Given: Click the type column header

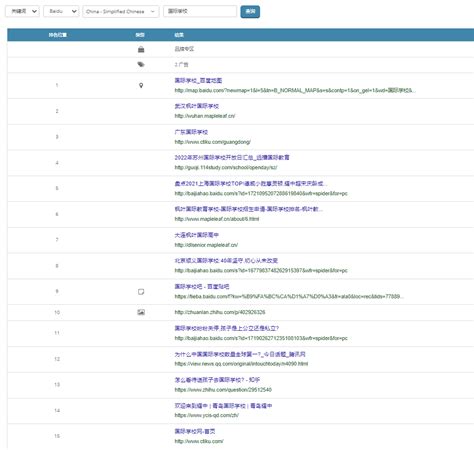Looking at the screenshot, I should pos(140,35).
